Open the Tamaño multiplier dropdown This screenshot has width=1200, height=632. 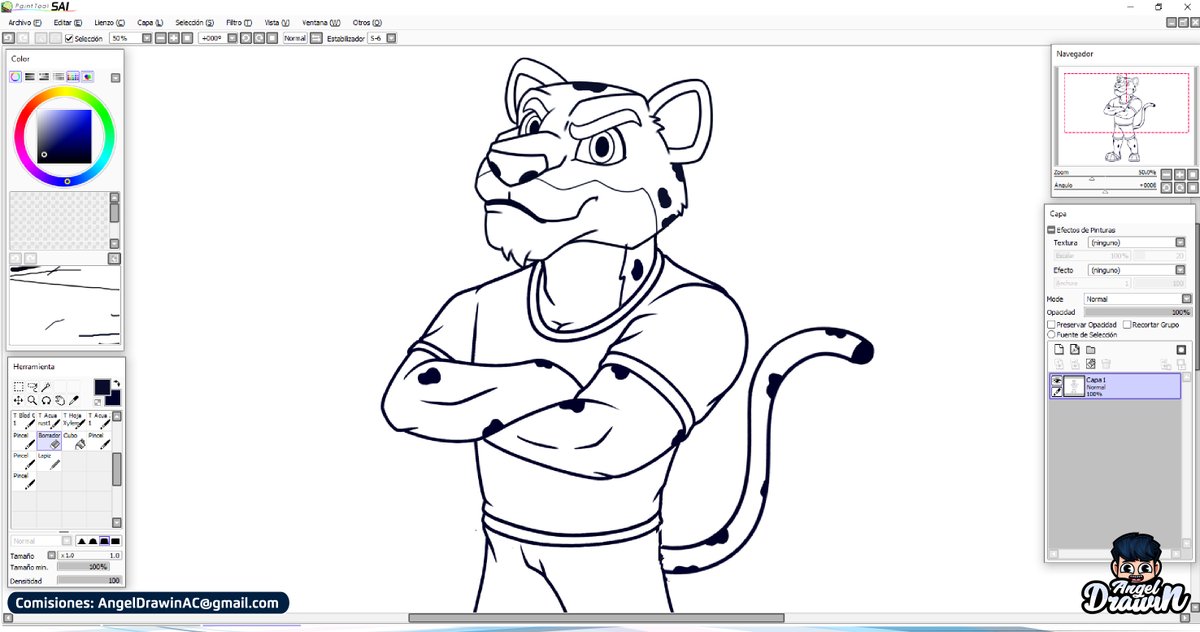pos(52,555)
